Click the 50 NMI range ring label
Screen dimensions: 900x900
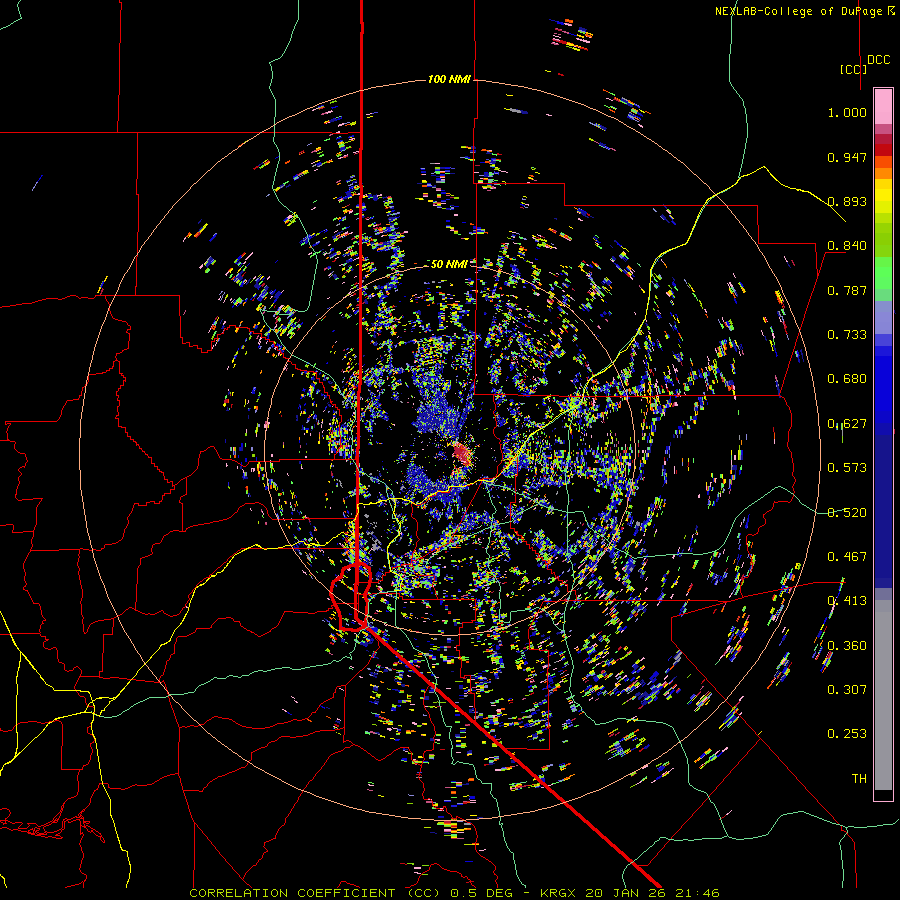click(x=449, y=264)
